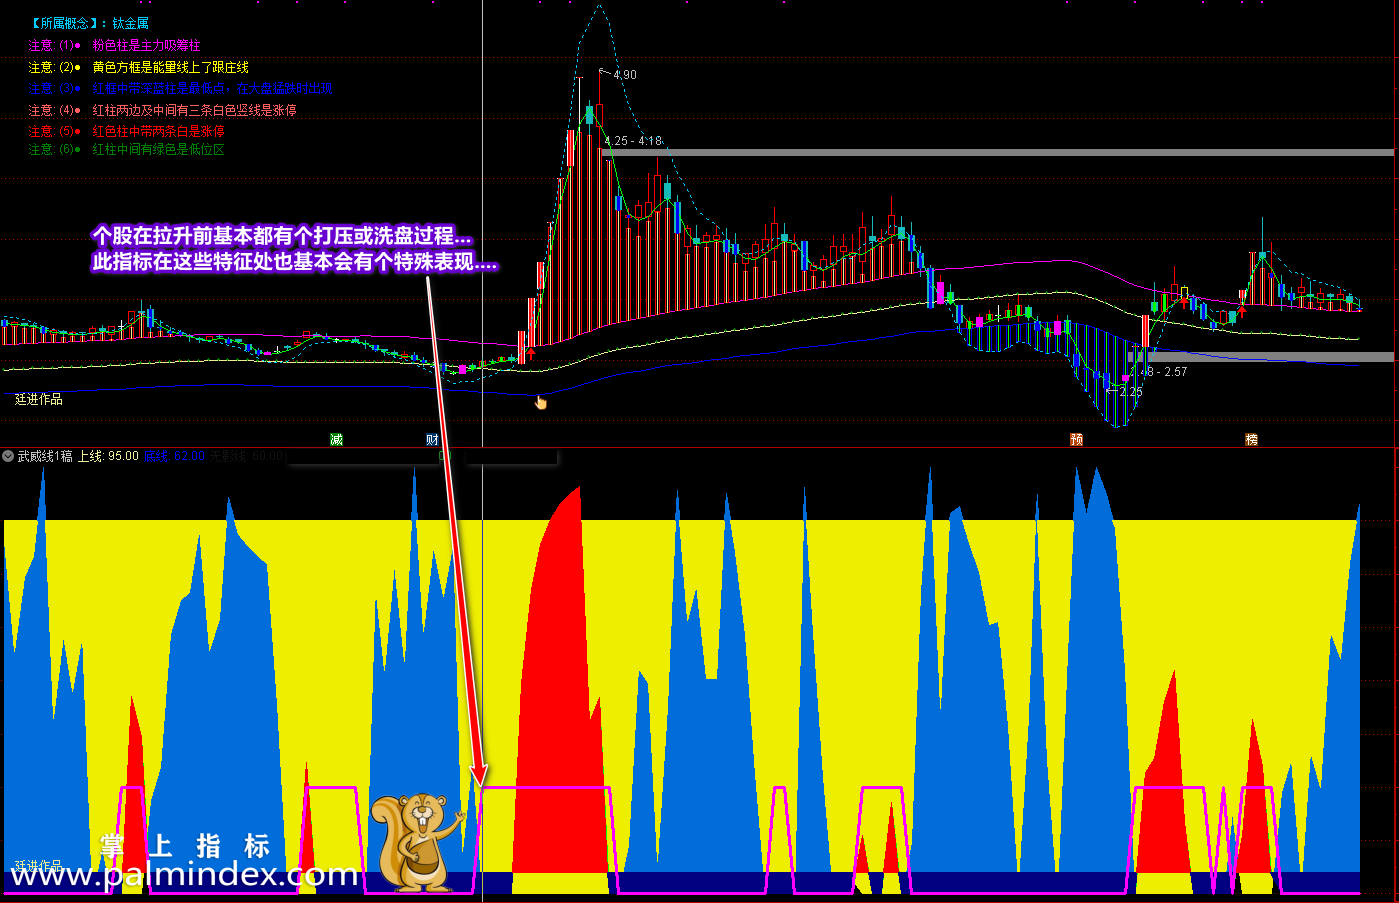The image size is (1399, 903).
Task: Select note (5) 红色柱中带两条白是涨停
Action: [x=126, y=131]
